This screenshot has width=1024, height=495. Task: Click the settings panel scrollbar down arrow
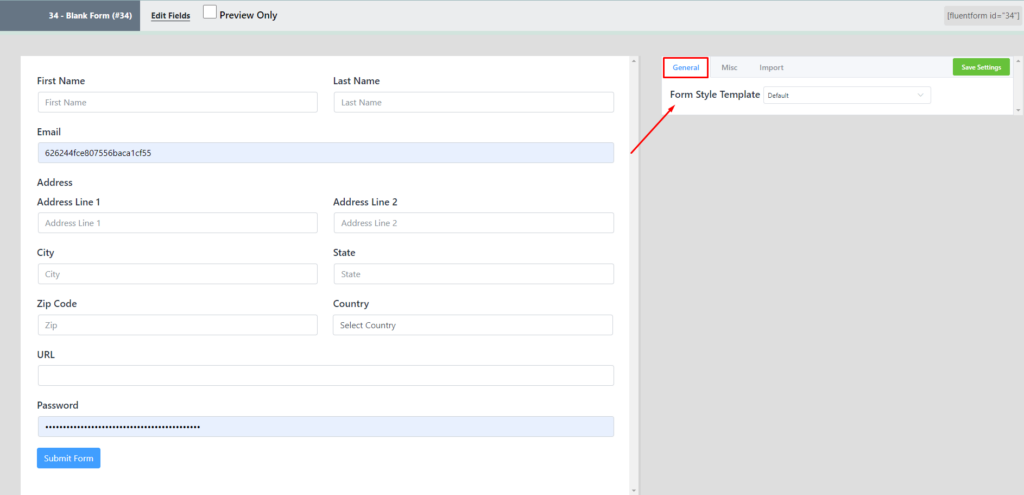pyautogui.click(x=1018, y=110)
